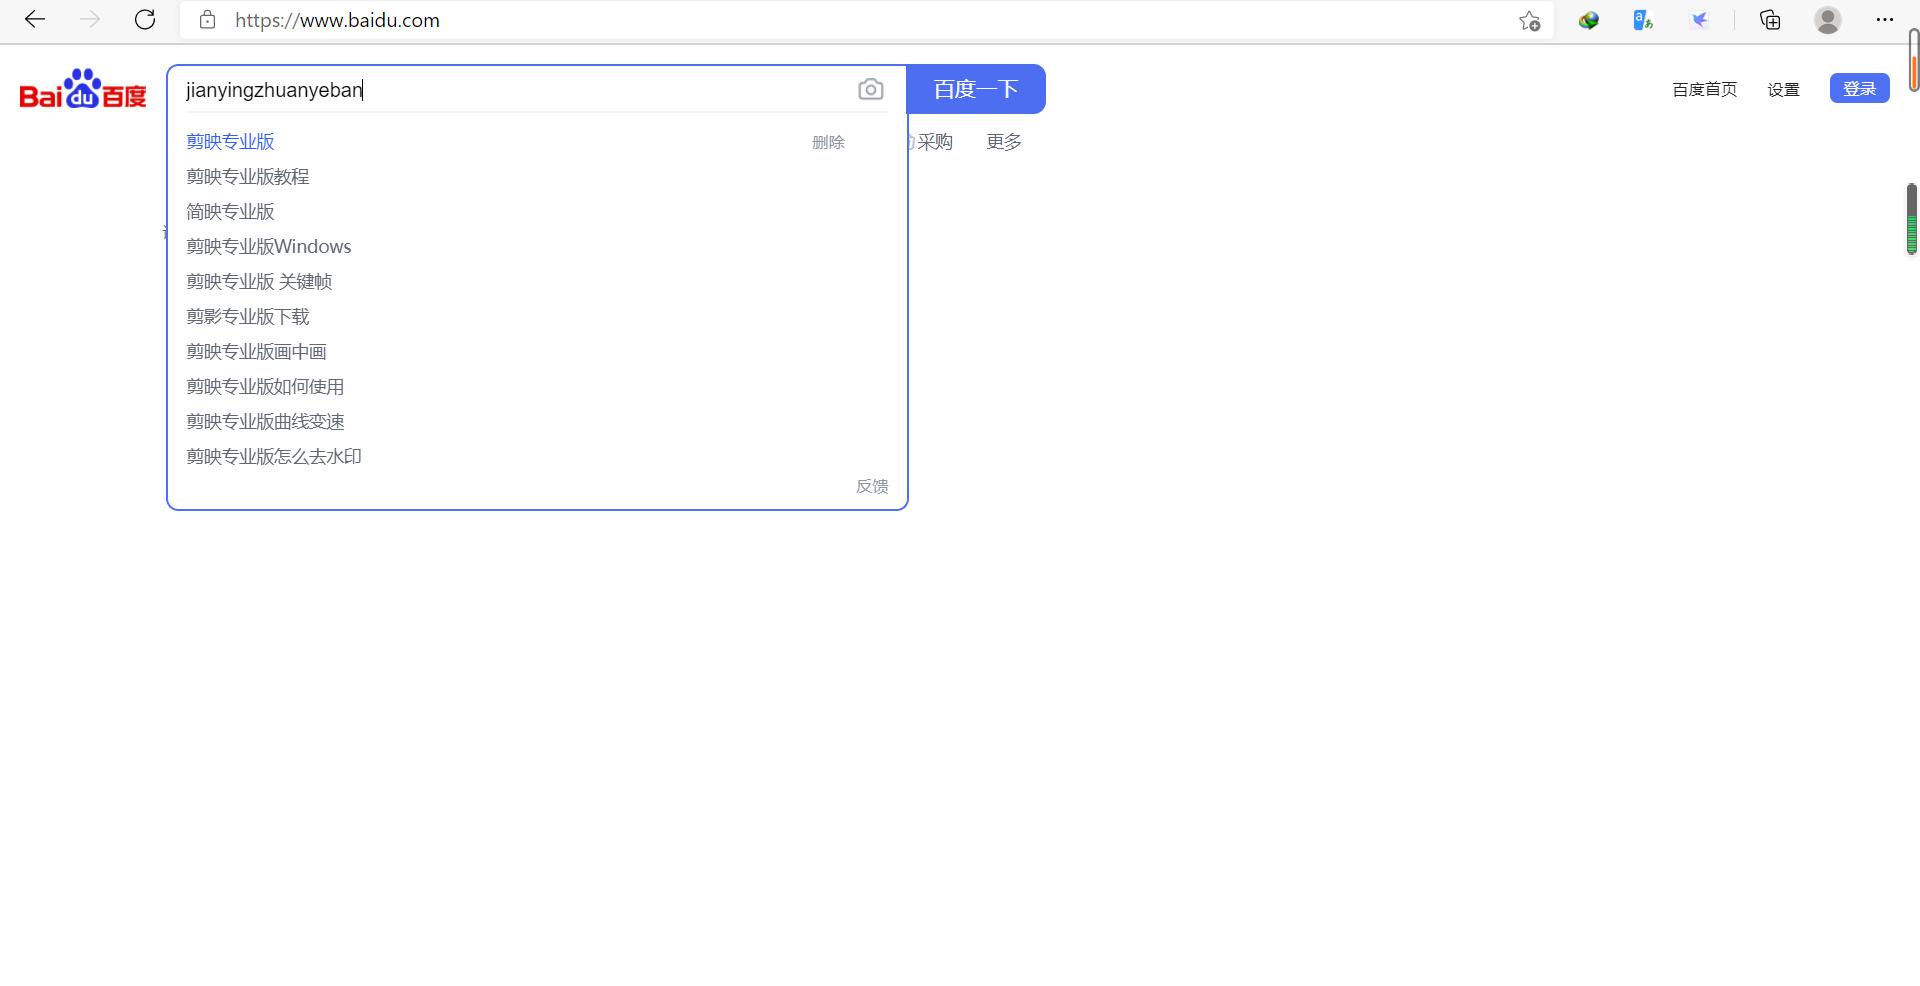Open the Internet Download Manager extension
This screenshot has height=986, width=1920.
pyautogui.click(x=1589, y=20)
